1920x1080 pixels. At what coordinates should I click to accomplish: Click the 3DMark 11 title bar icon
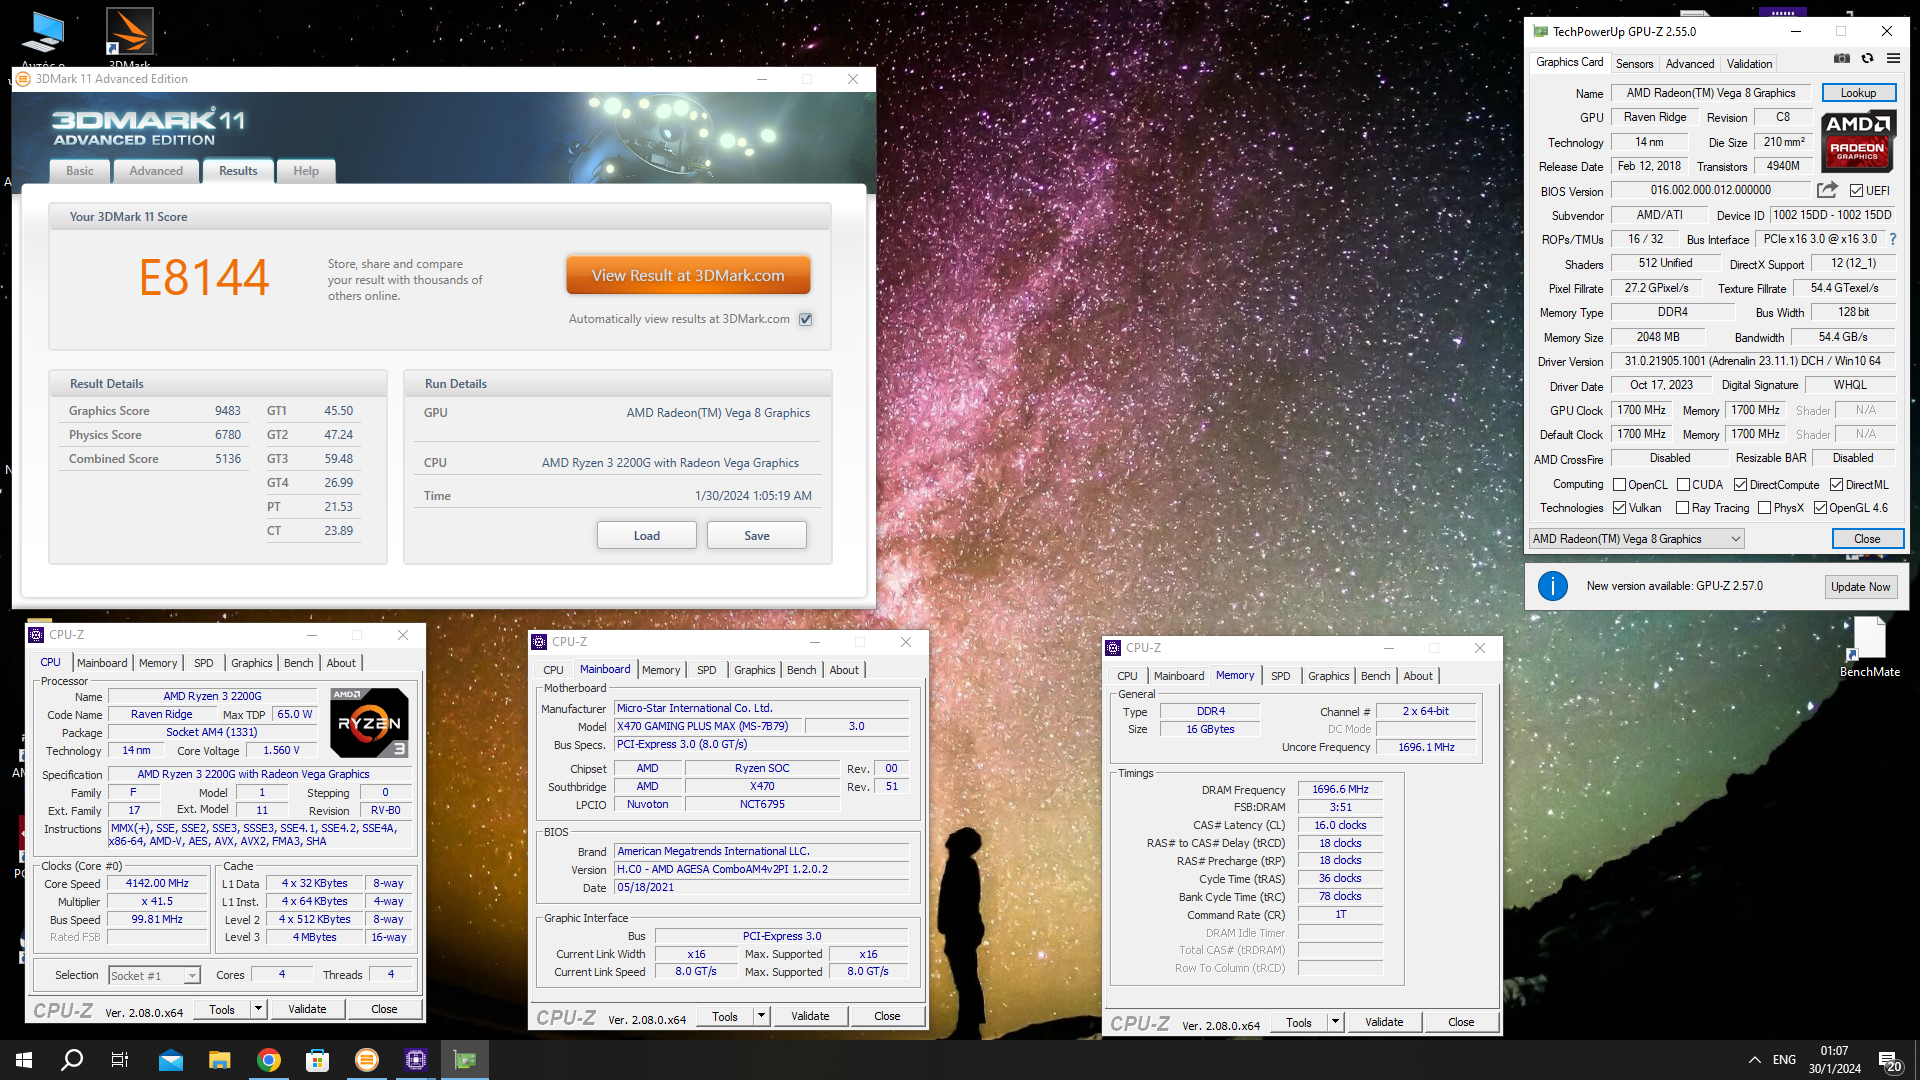pyautogui.click(x=25, y=79)
